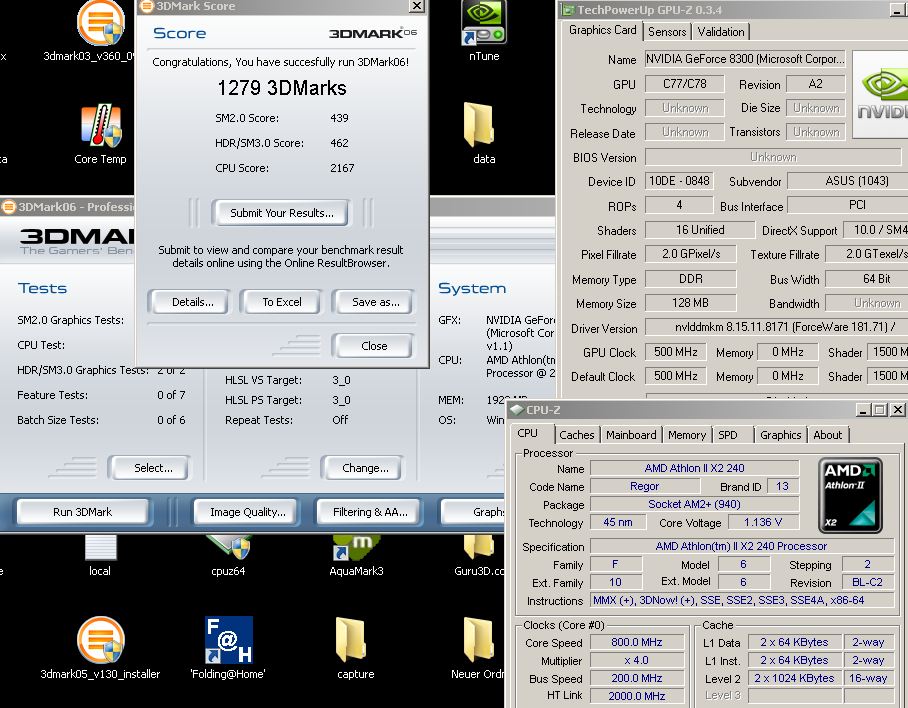This screenshot has width=908, height=708.
Task: Open the Memory tab in CPU-Z
Action: (687, 435)
